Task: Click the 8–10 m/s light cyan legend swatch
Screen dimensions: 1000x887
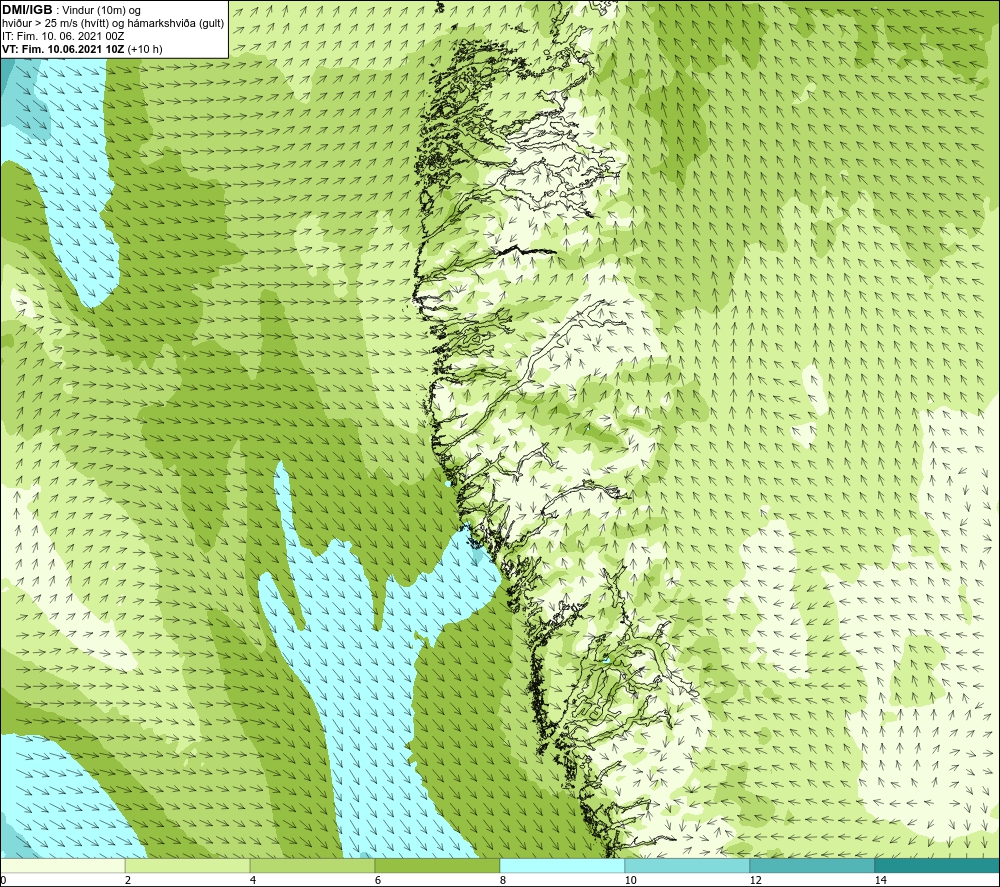Action: [x=562, y=866]
